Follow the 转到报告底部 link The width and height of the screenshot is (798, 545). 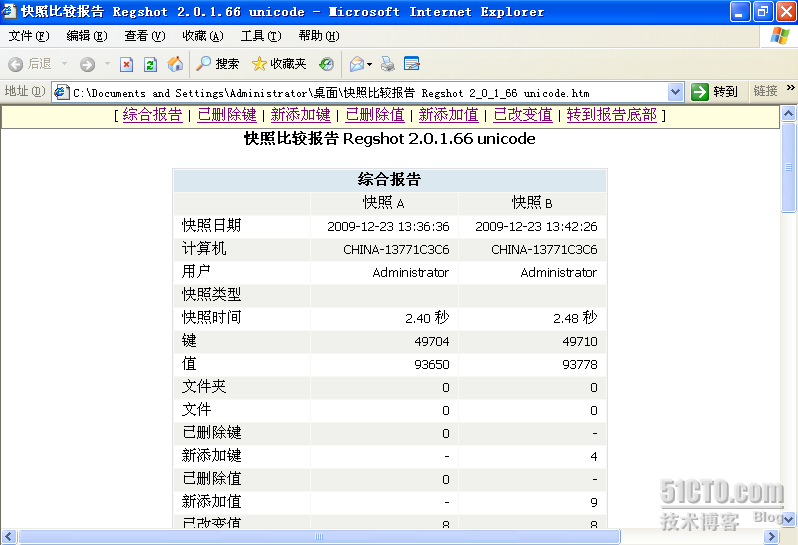coord(612,115)
